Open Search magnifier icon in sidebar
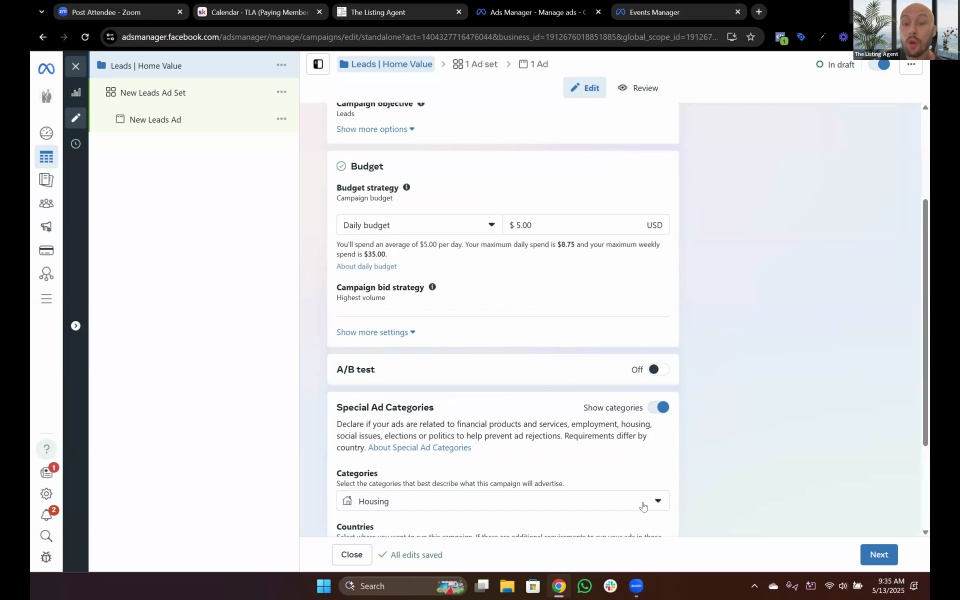This screenshot has height=600, width=960. coord(46,536)
